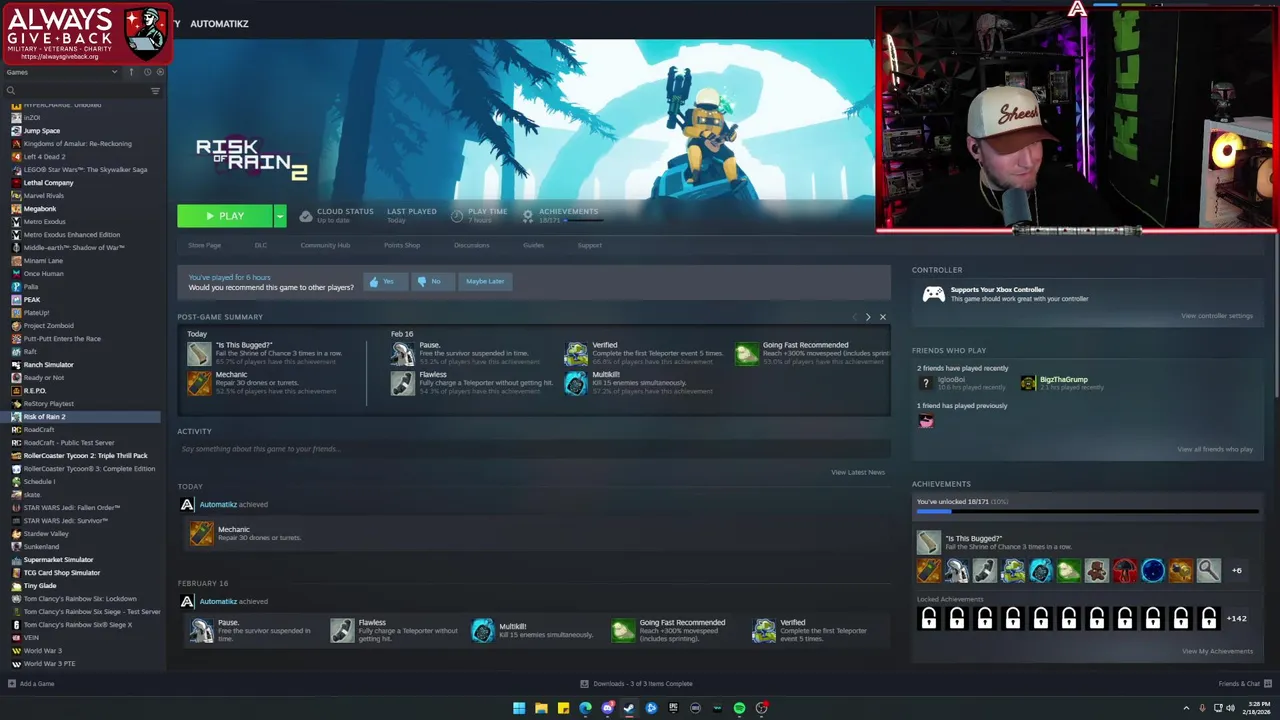Click the library ready-to-play filter icon
Viewport: 1280px width, 720px height.
(x=160, y=72)
